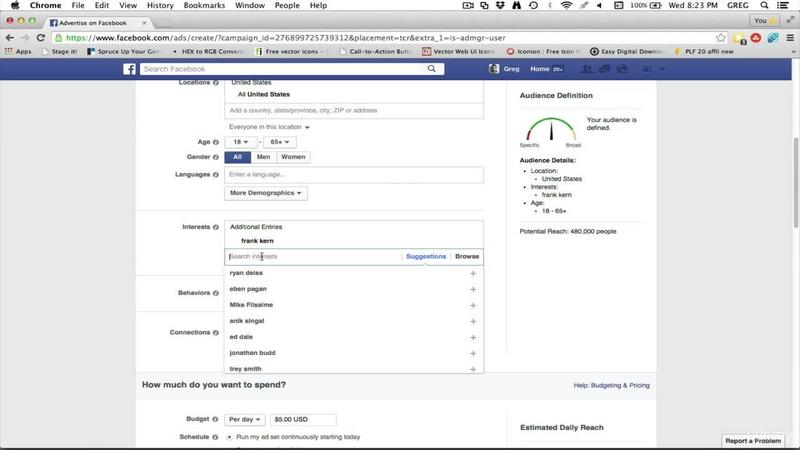Click Browse link in interests
Image resolution: width=800 pixels, height=450 pixels.
coord(467,257)
